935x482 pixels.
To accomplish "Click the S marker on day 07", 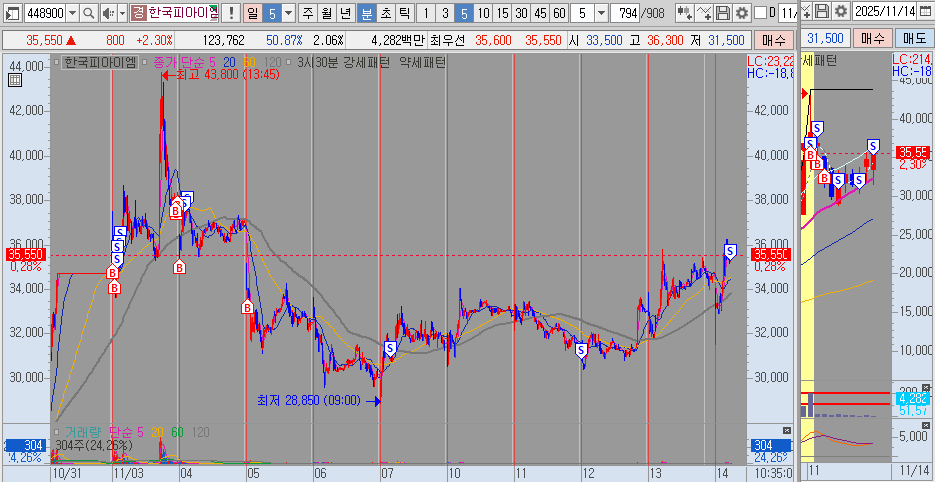I will click(390, 348).
